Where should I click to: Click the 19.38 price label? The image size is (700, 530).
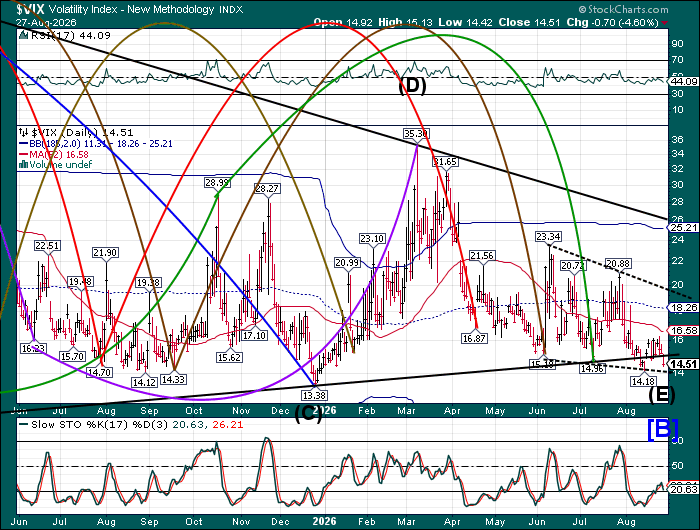click(x=149, y=283)
